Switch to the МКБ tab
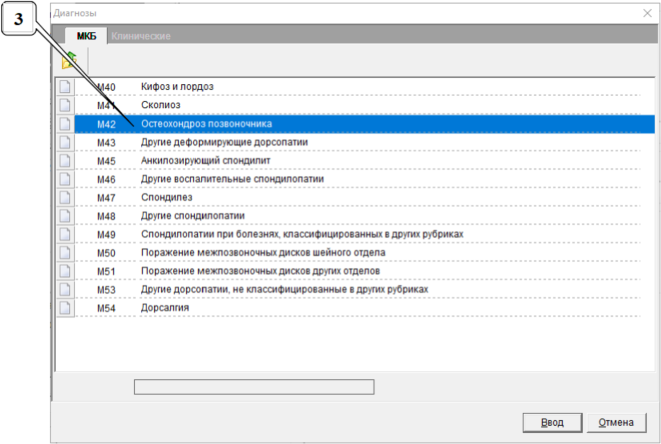This screenshot has height=444, width=661. click(86, 36)
